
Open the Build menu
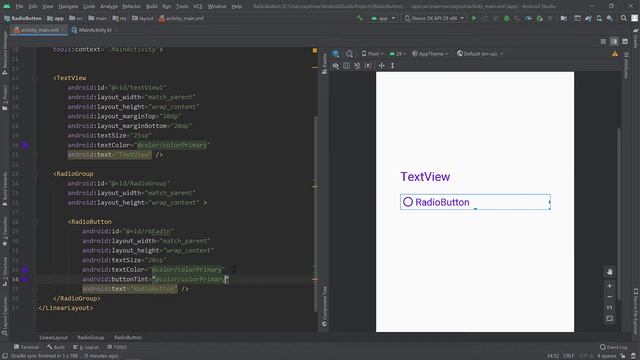coord(151,7)
